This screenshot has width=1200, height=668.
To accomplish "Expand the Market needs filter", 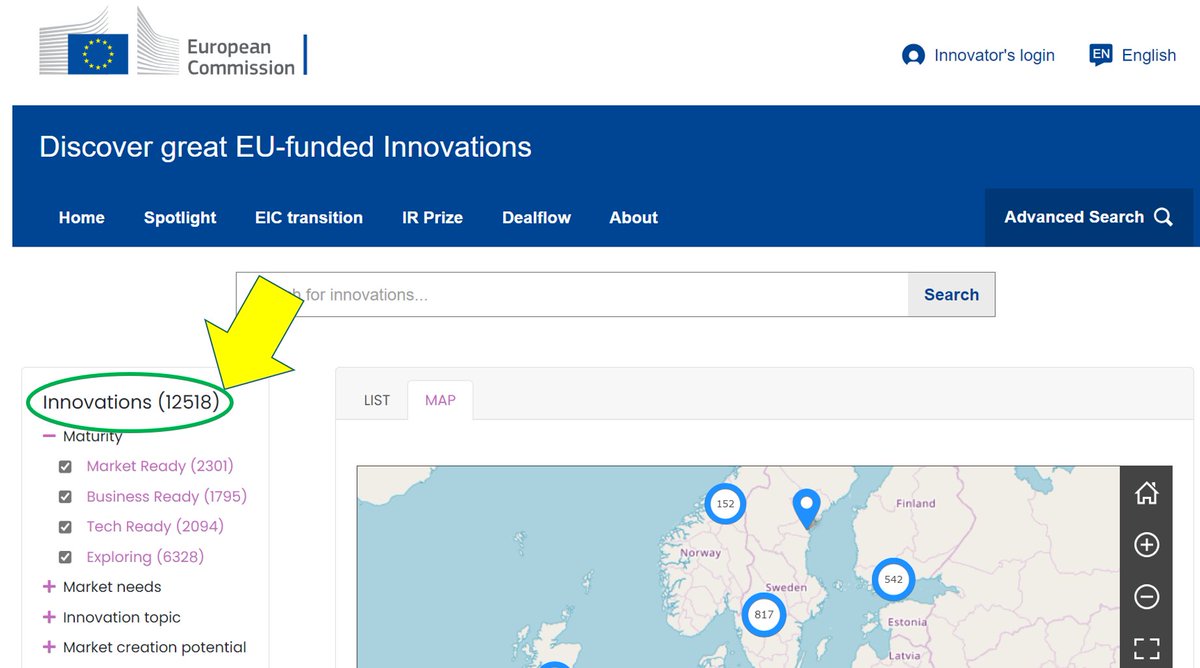I will point(49,587).
